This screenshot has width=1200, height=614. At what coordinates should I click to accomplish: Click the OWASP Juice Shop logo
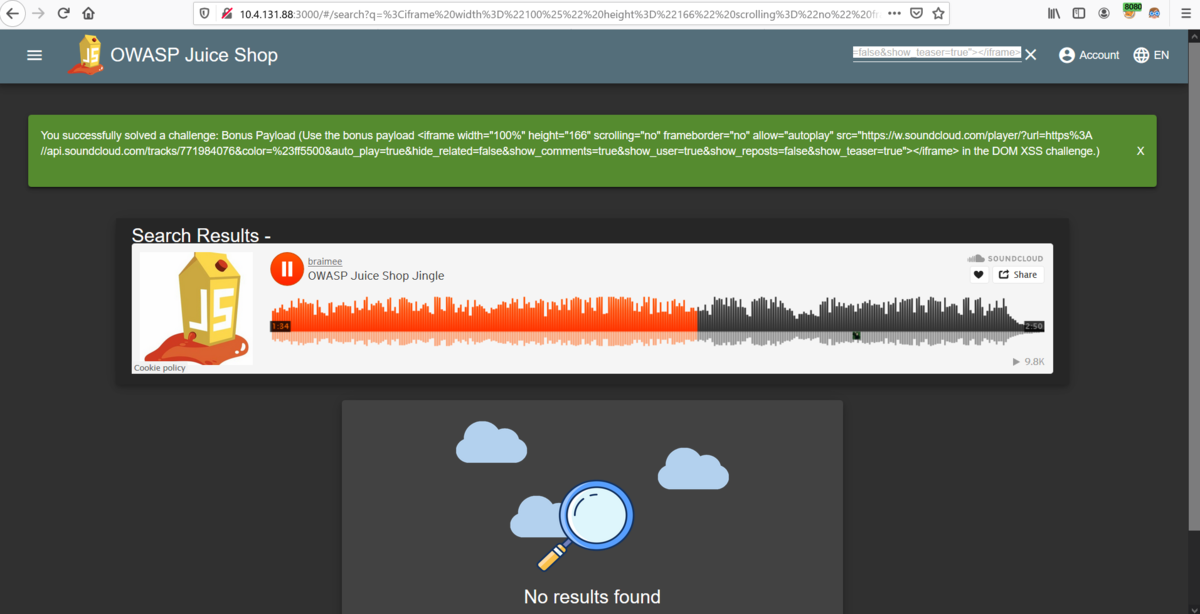85,55
